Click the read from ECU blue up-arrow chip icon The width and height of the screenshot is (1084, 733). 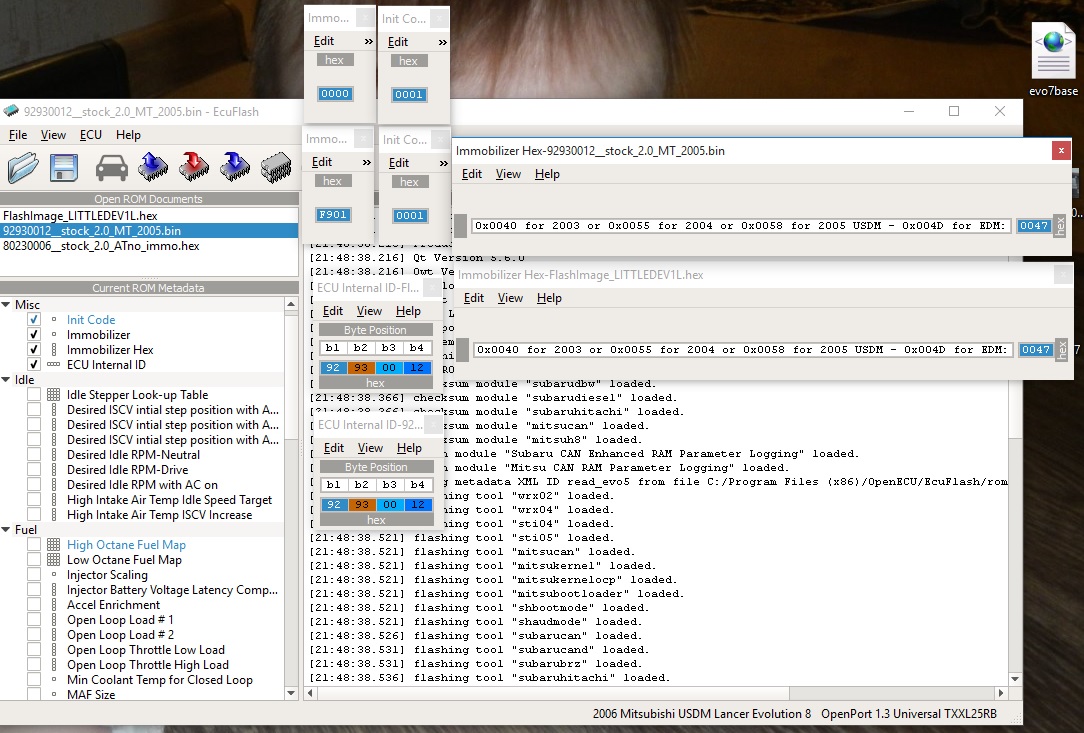[x=152, y=167]
